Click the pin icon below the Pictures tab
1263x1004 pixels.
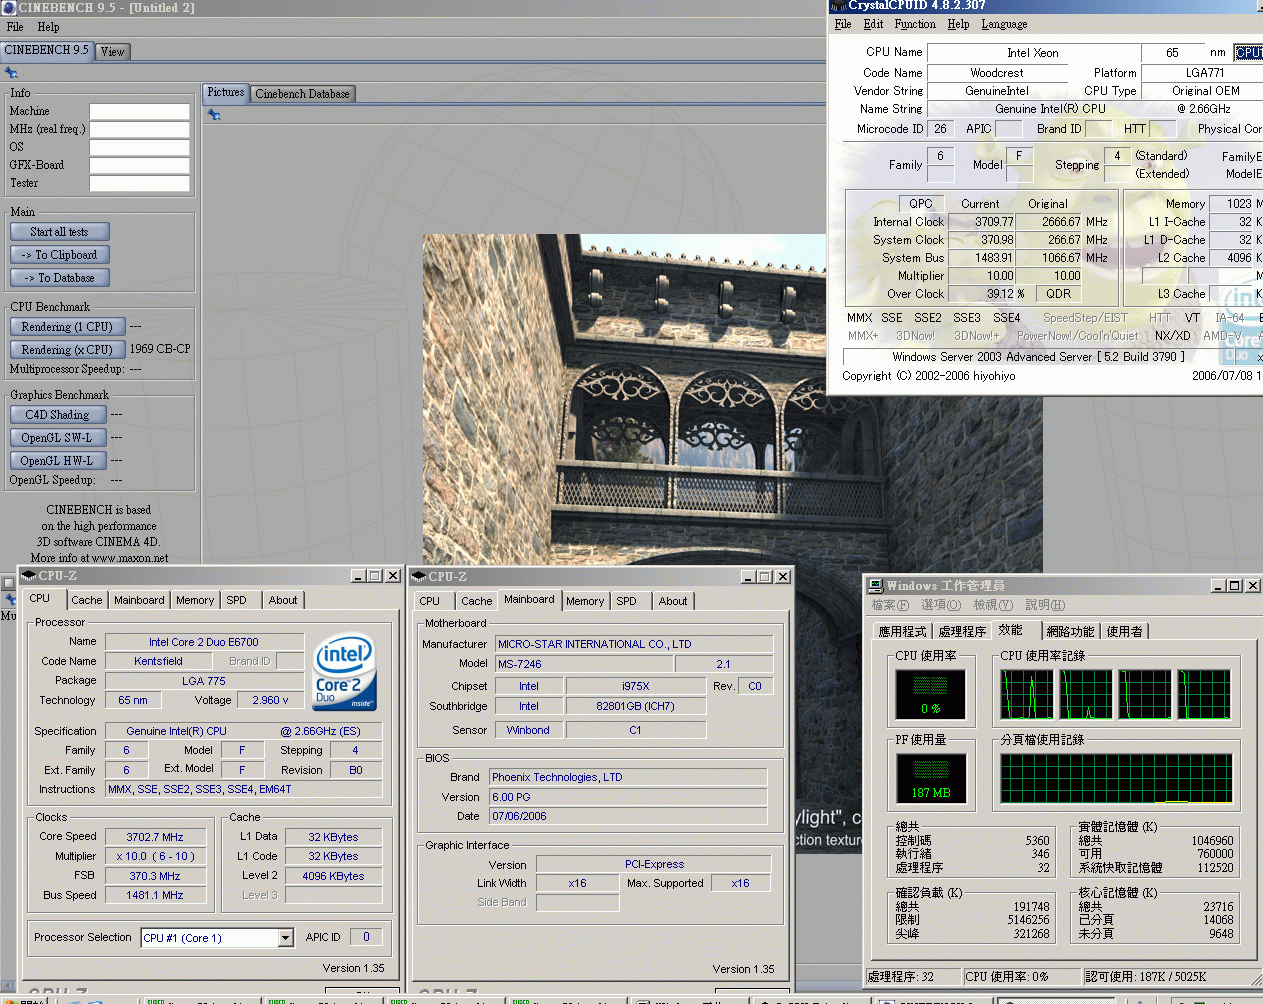214,115
